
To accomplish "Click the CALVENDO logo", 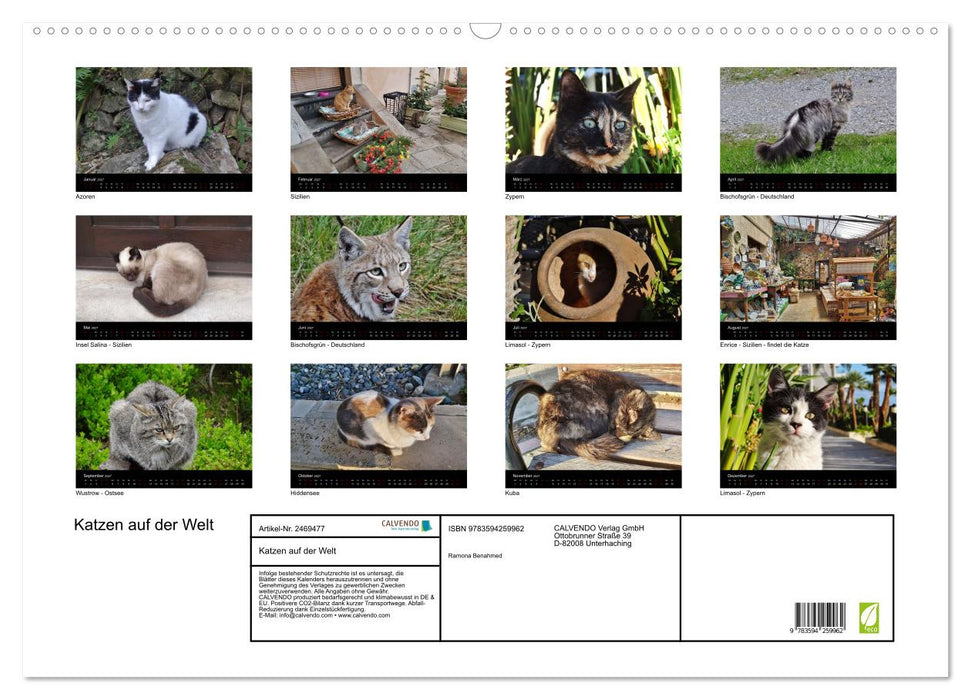I will (406, 525).
